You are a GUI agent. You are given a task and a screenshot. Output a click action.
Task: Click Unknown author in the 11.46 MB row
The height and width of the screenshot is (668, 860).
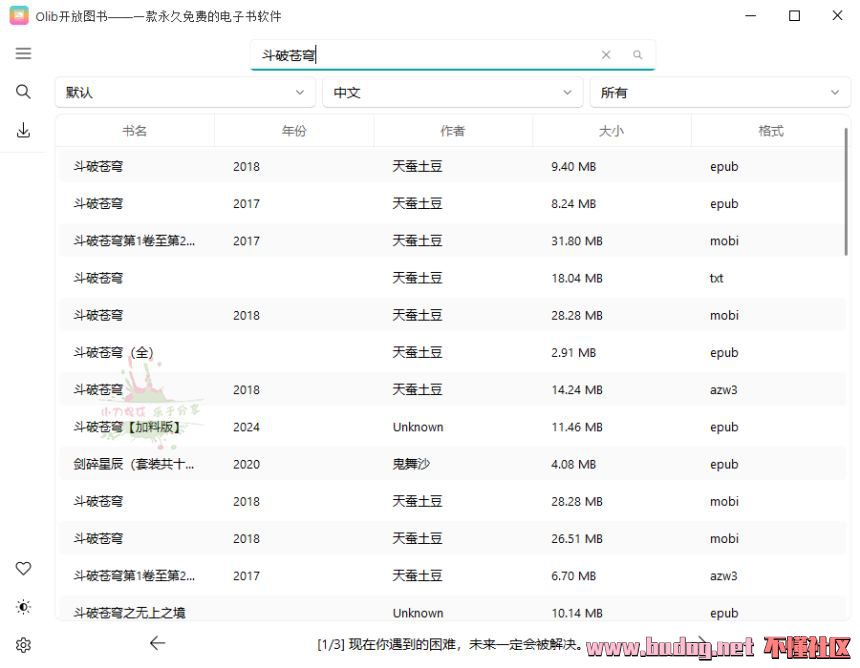(418, 427)
